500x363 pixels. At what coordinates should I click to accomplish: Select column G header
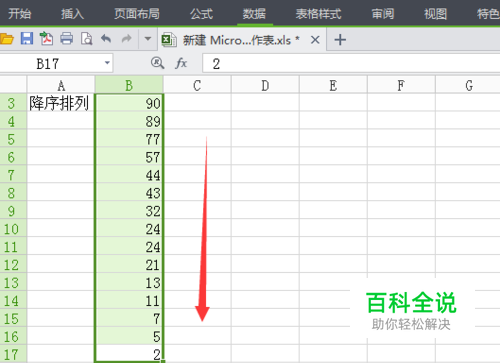pyautogui.click(x=468, y=85)
